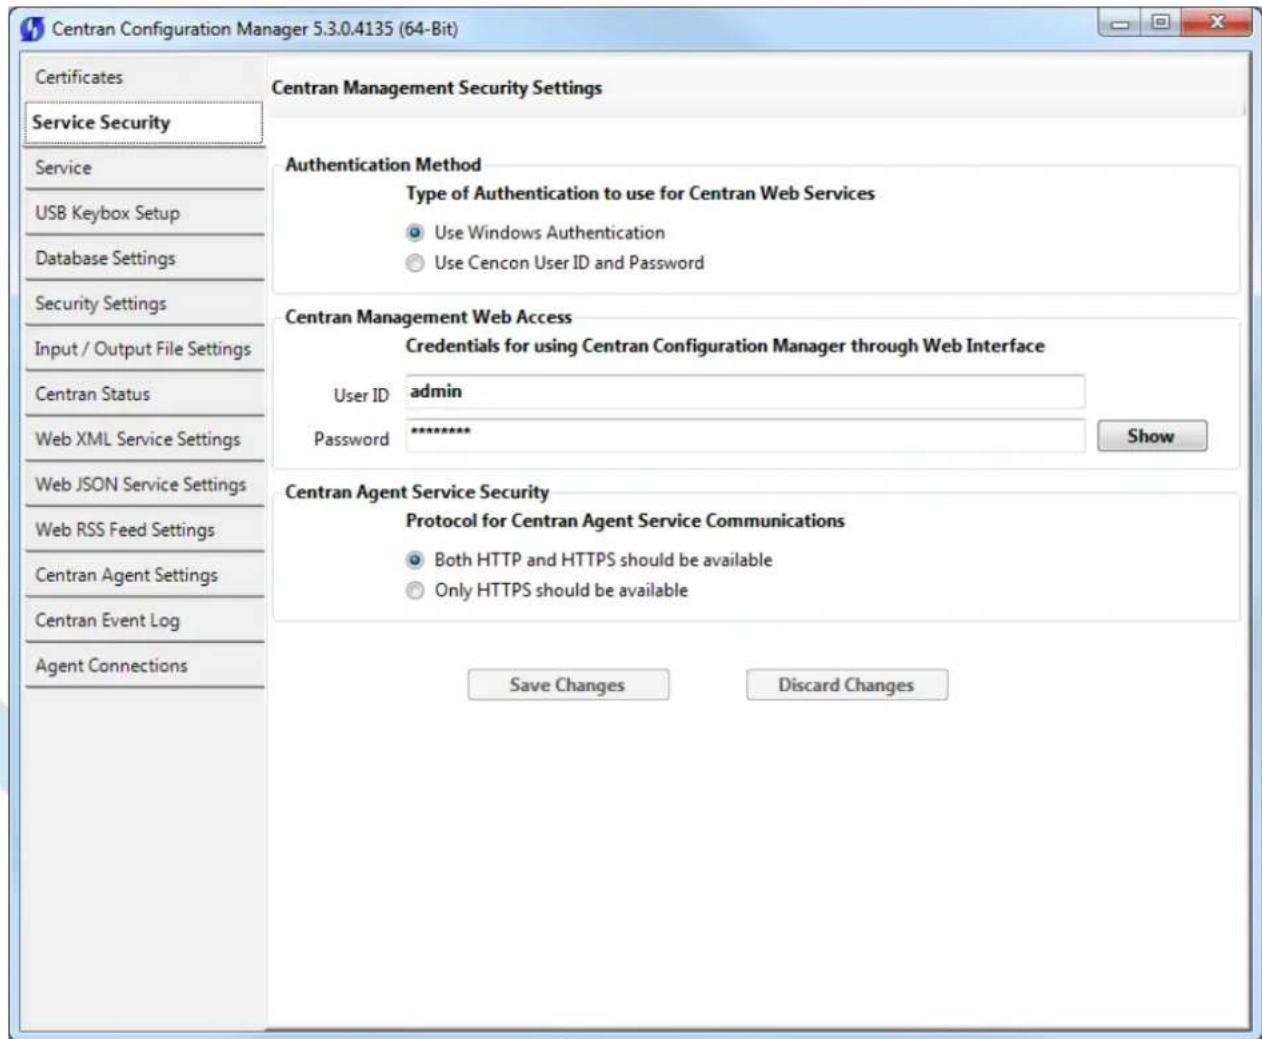Image resolution: width=1262 pixels, height=1039 pixels.
Task: Click the User ID input field
Action: (745, 392)
